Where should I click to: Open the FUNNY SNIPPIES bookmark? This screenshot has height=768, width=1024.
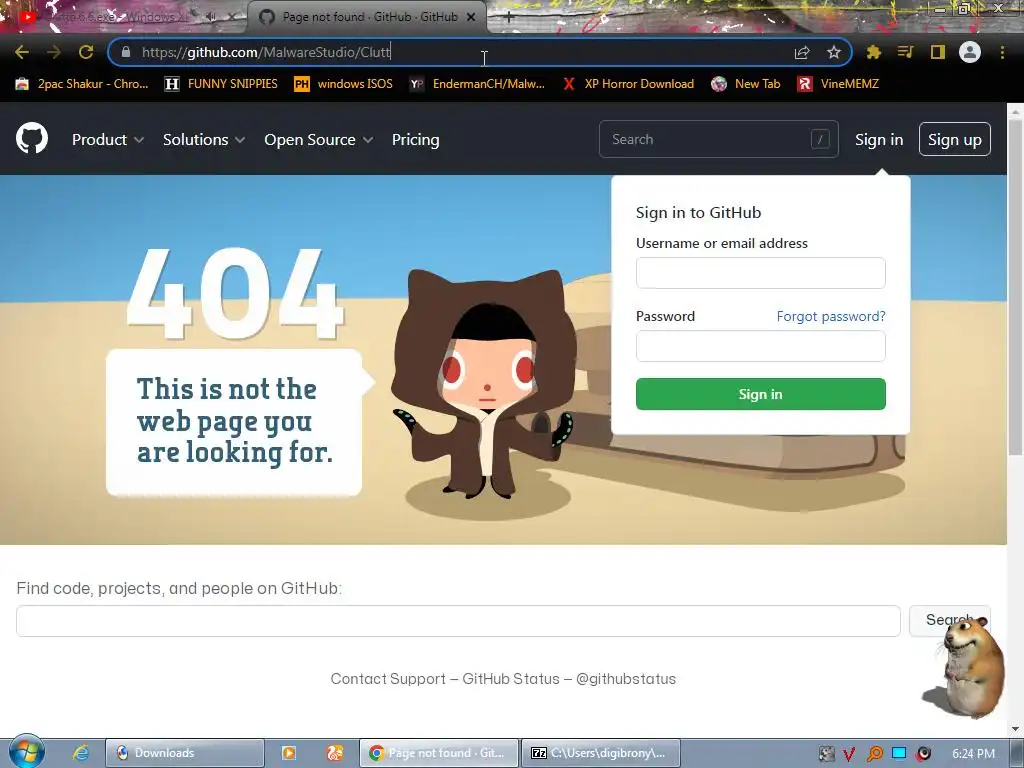point(221,84)
